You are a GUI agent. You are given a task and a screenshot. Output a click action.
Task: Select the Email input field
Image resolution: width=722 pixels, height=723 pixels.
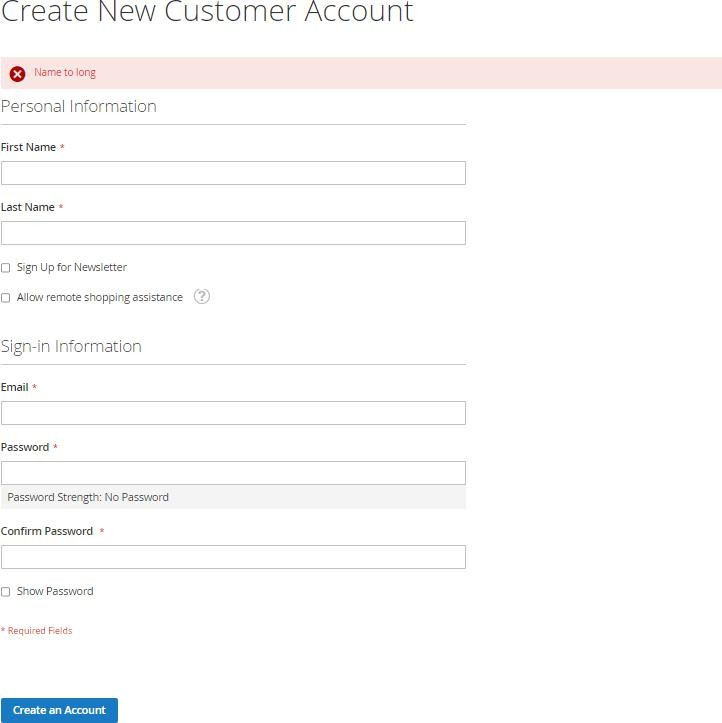[233, 413]
